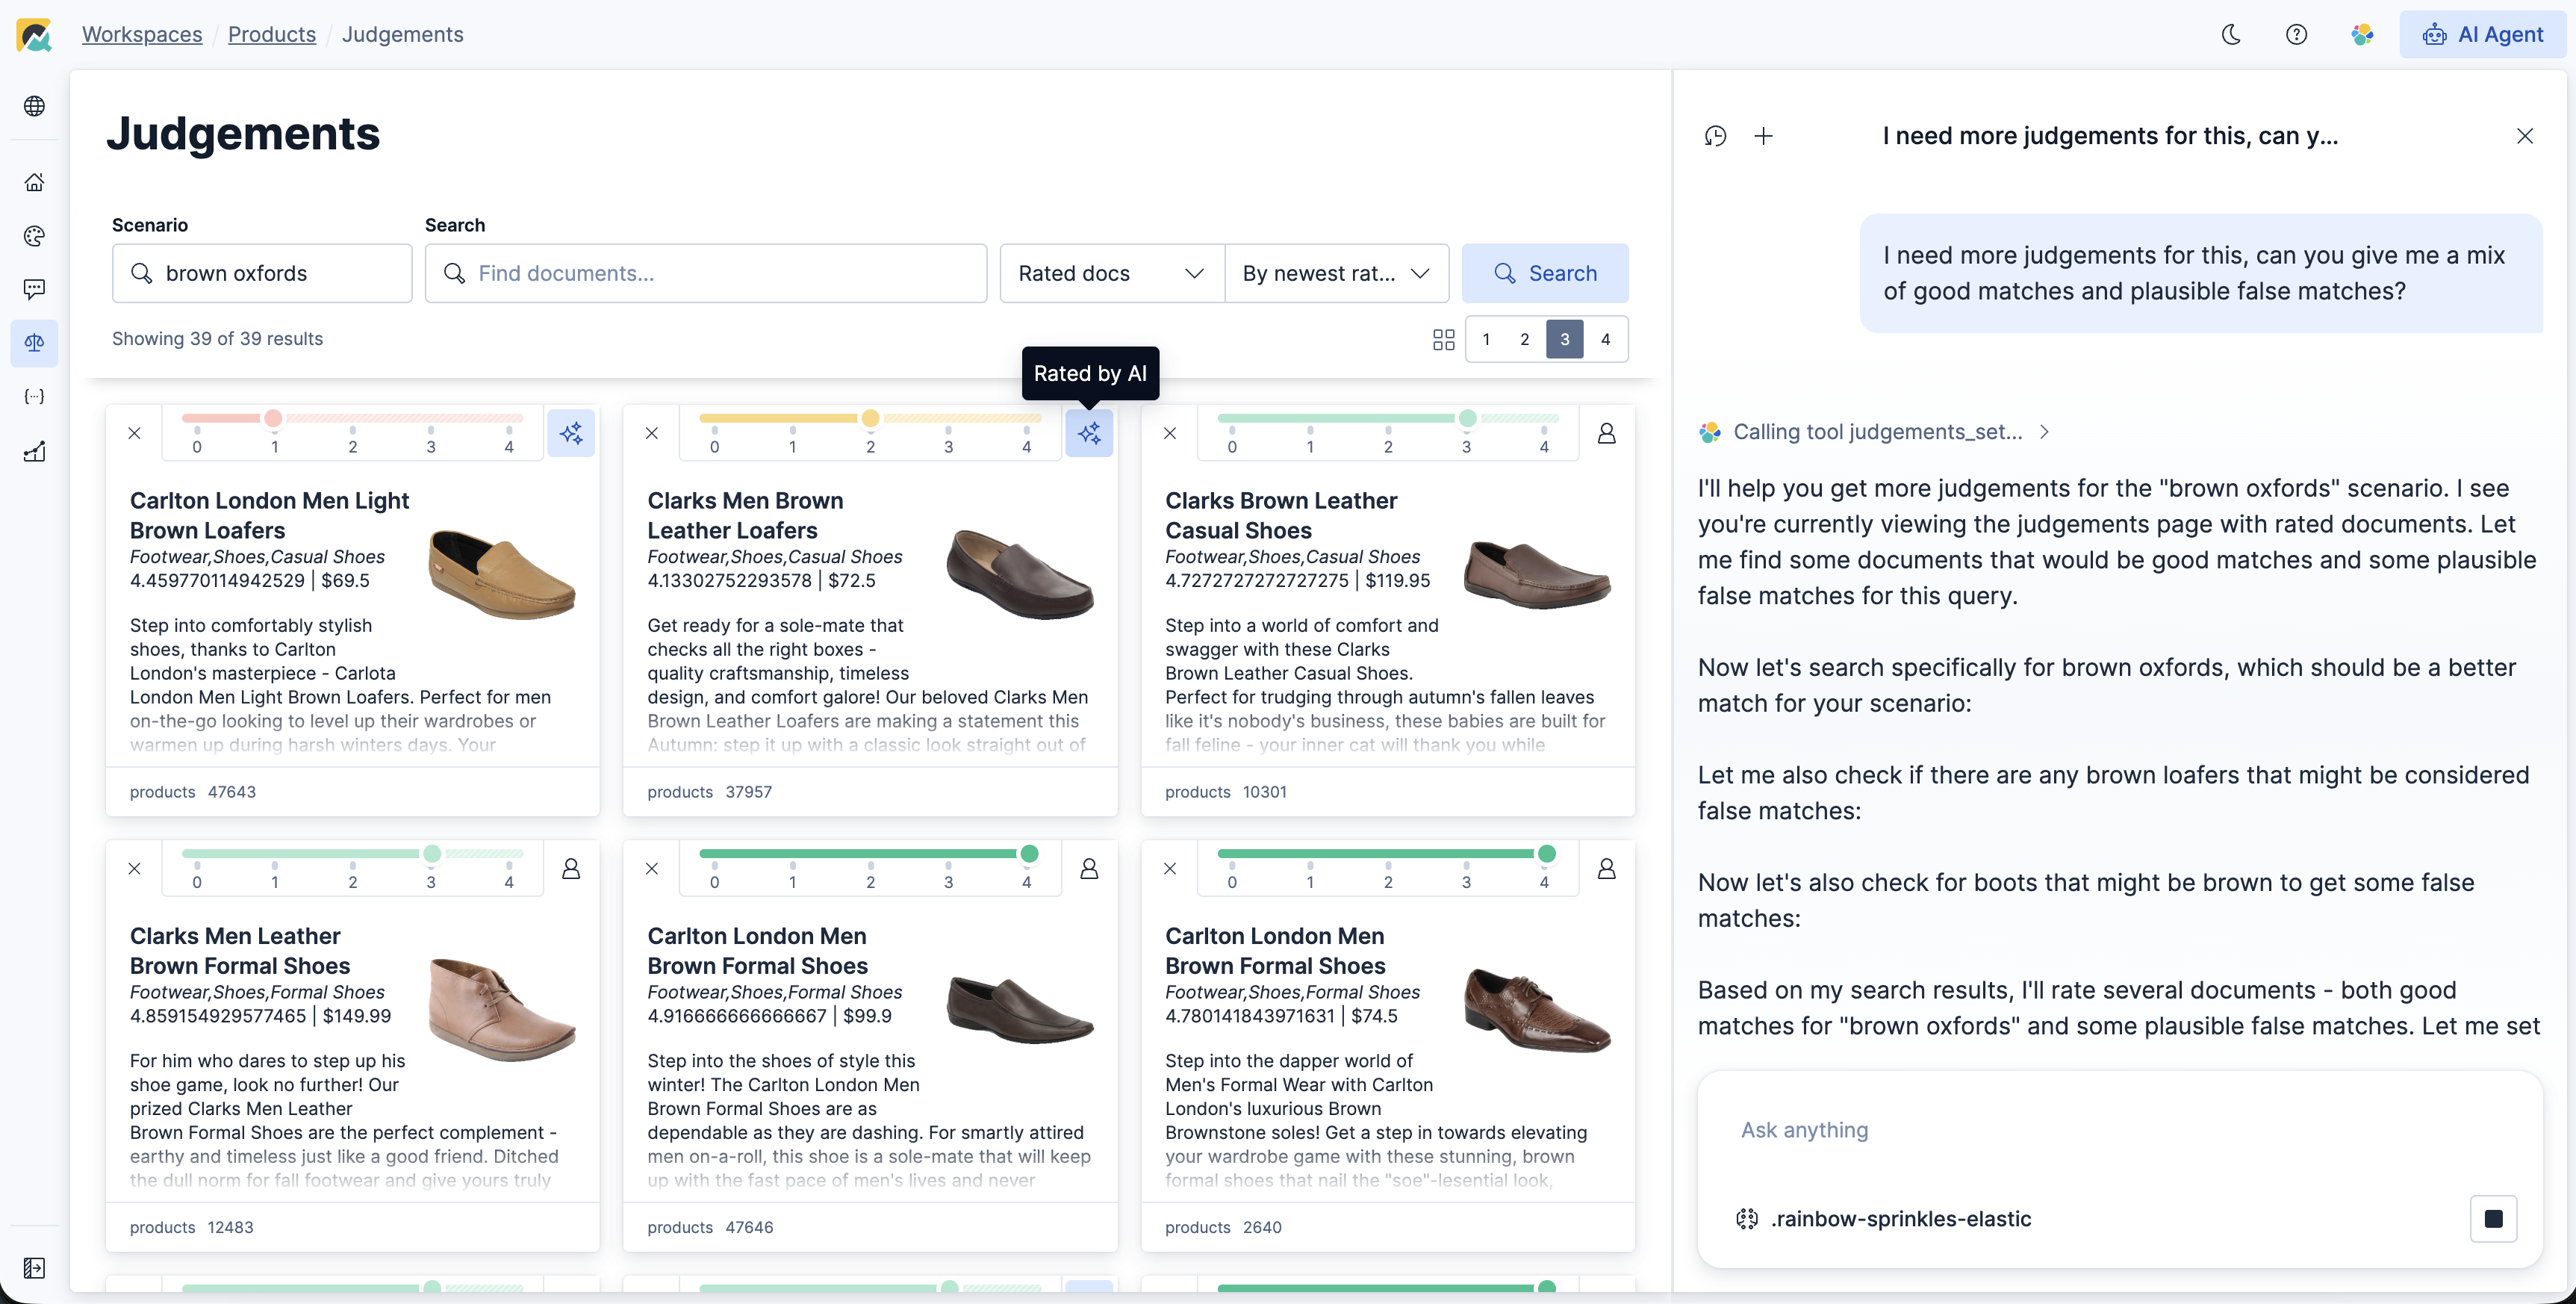Open the palette icon in left sidebar

34,236
